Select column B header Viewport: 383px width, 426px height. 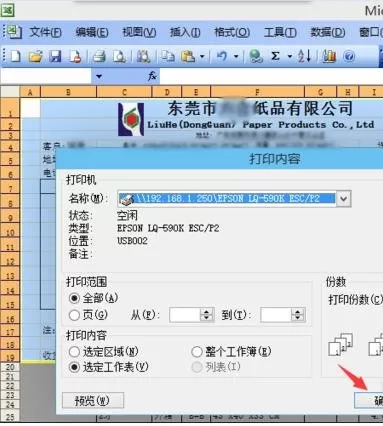pyautogui.click(x=68, y=92)
